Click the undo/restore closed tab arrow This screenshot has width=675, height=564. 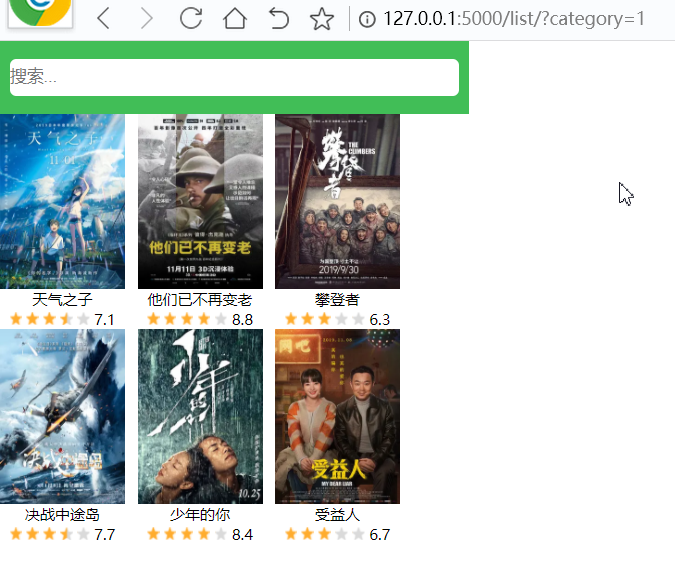click(x=279, y=19)
